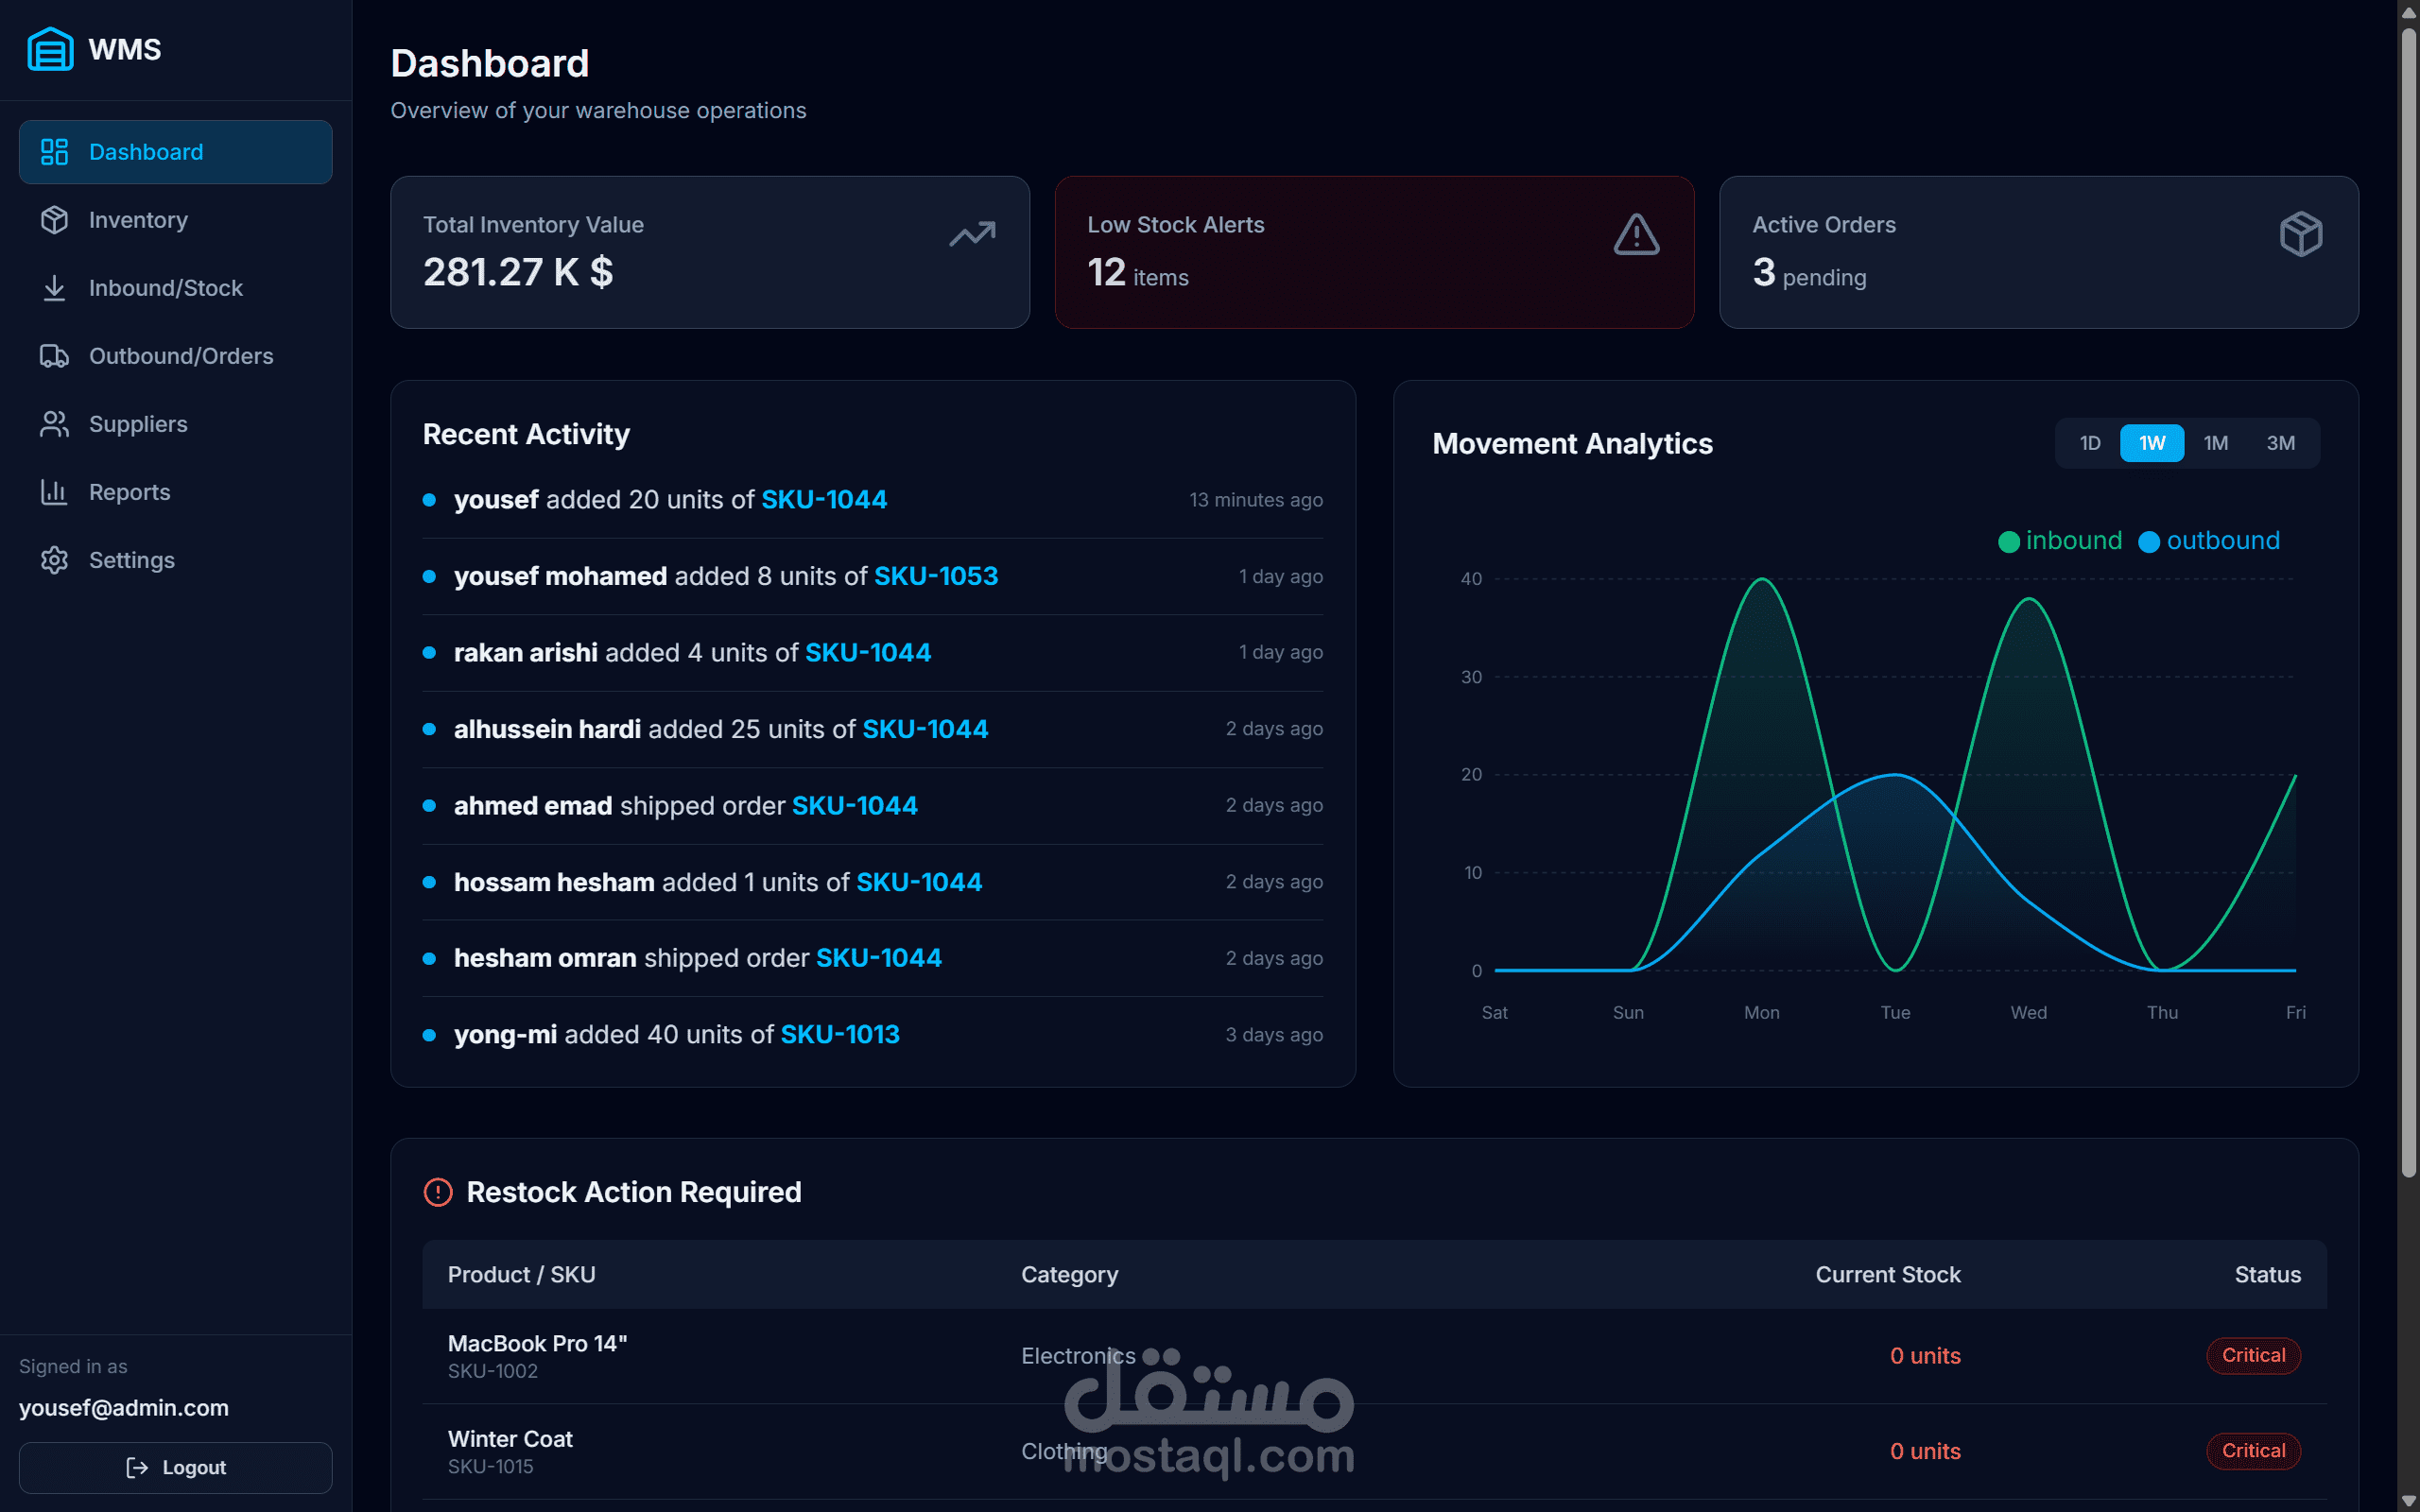2420x1512 pixels.
Task: Click the Logout button
Action: [175, 1467]
